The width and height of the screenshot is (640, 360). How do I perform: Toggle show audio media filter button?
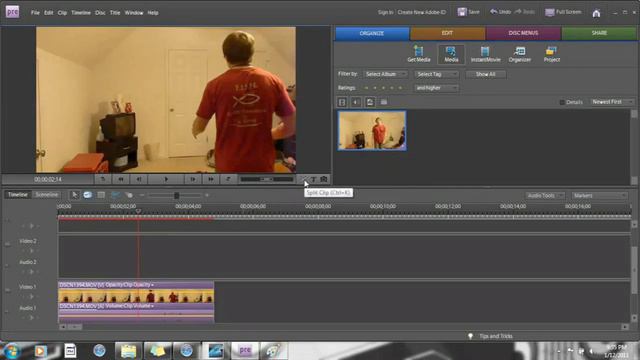pyautogui.click(x=356, y=102)
